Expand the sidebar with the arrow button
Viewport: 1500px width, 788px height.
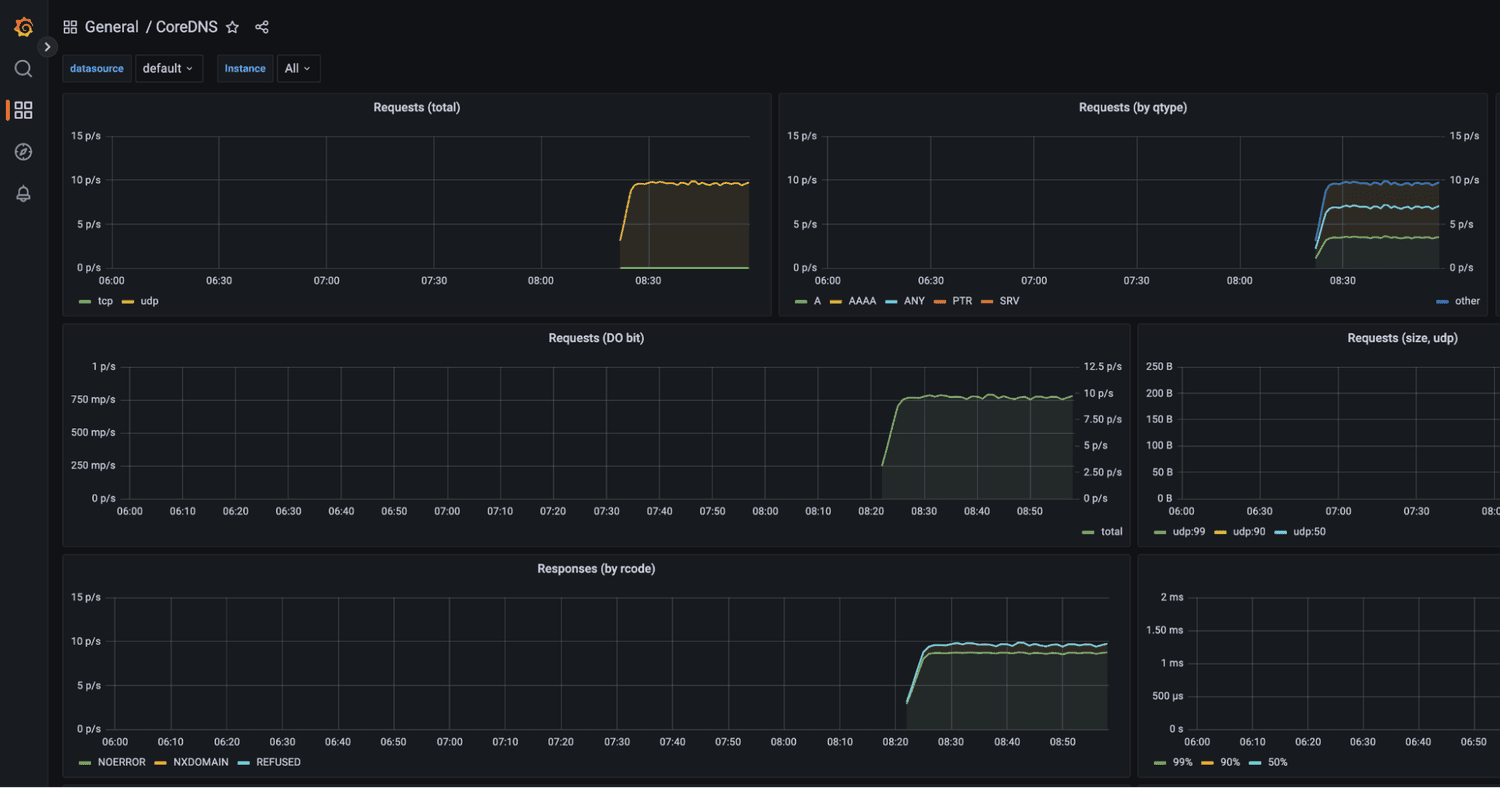pos(47,47)
